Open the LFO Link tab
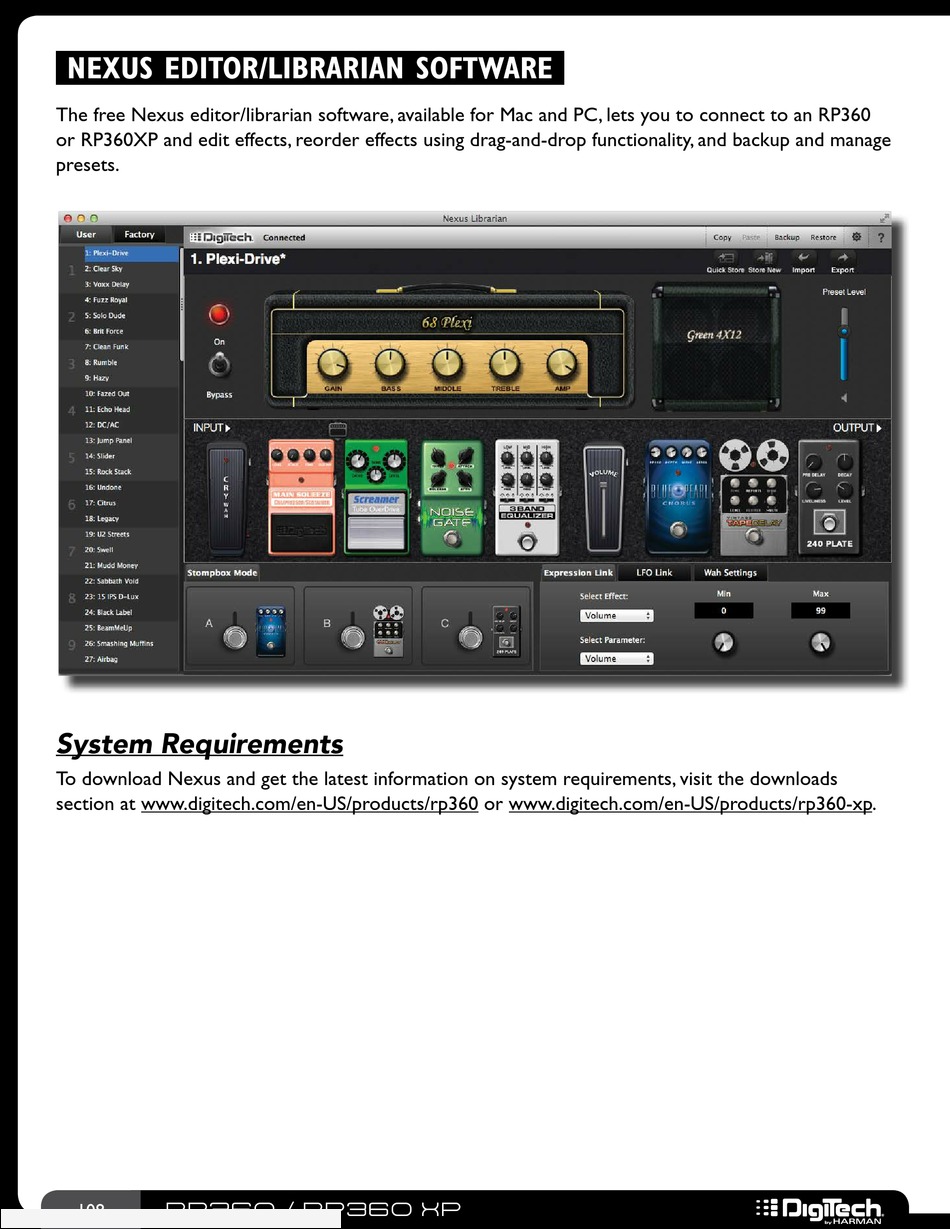950x1229 pixels. click(x=656, y=573)
